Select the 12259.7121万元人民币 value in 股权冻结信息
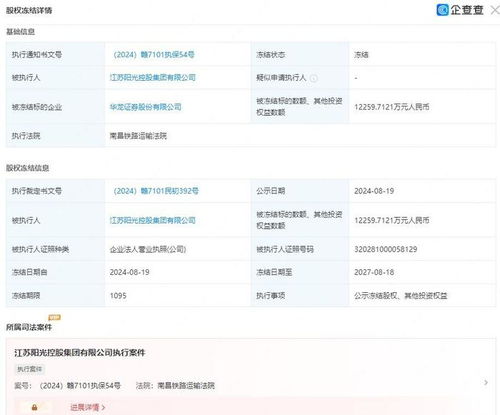500x415 pixels. [392, 220]
